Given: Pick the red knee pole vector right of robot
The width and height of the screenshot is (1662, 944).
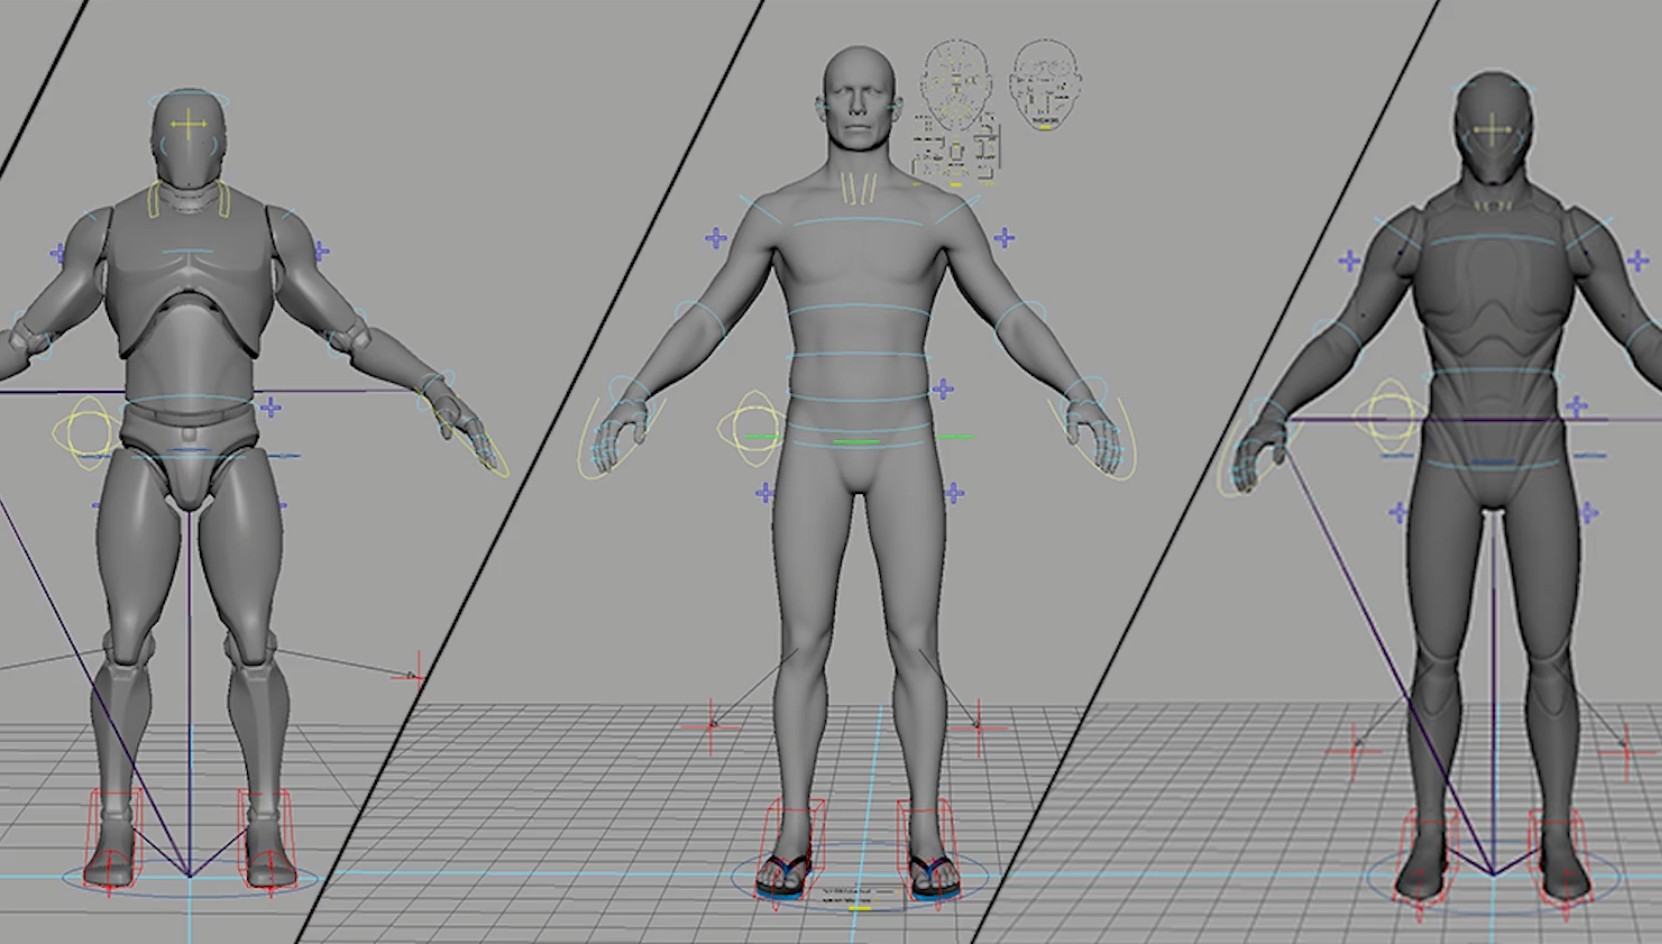Looking at the screenshot, I should [x=415, y=677].
